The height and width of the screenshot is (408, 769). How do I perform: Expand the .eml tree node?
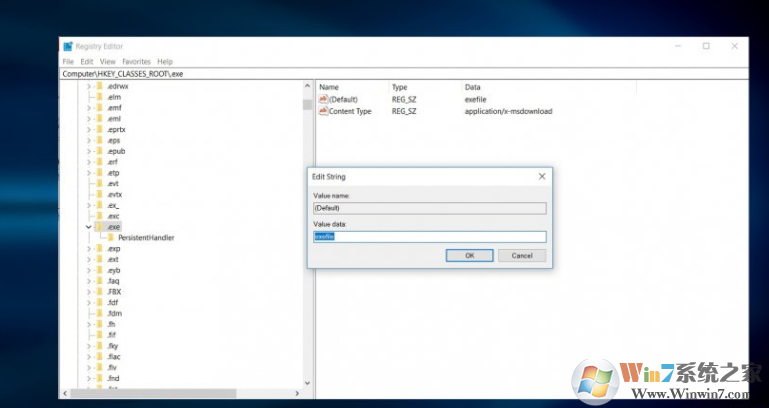(88, 119)
